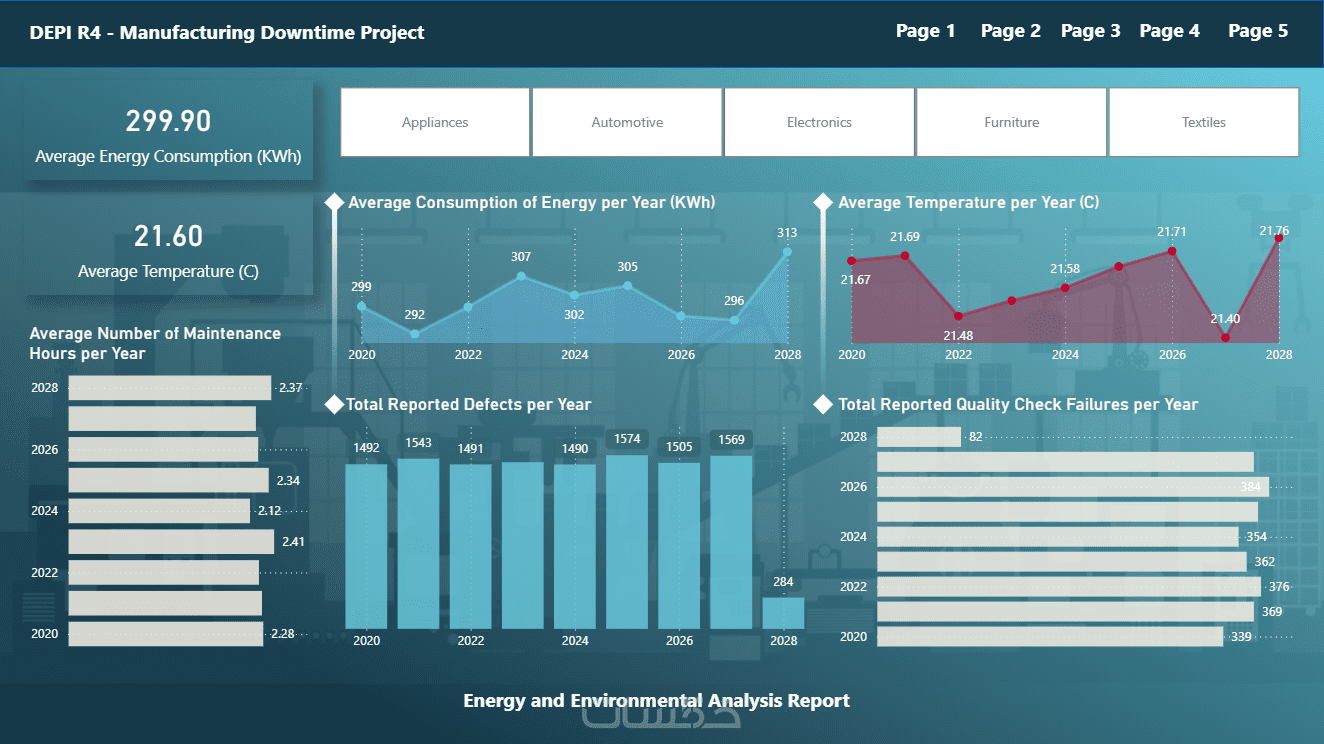The image size is (1324, 744).
Task: Select the 2028 maintenance hours bar (2.37)
Action: [170, 388]
